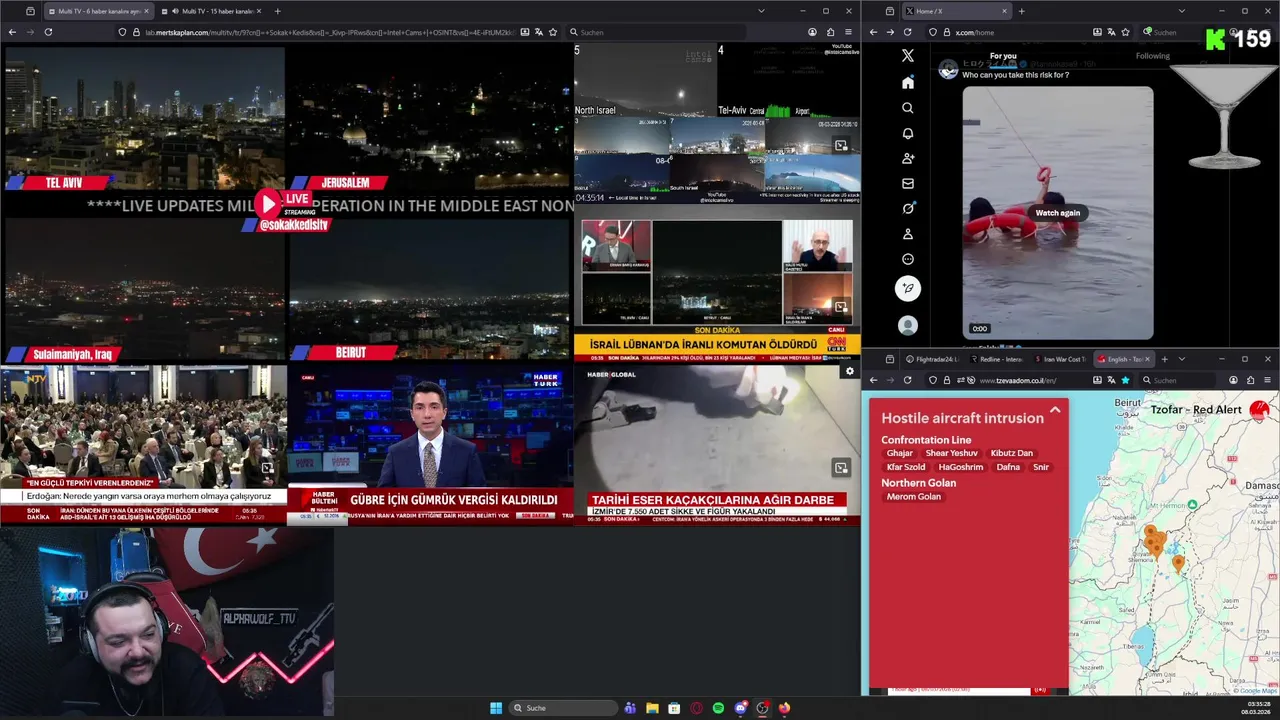Click the taskbar Suche search box
This screenshot has height=720, width=1280.
(x=564, y=708)
